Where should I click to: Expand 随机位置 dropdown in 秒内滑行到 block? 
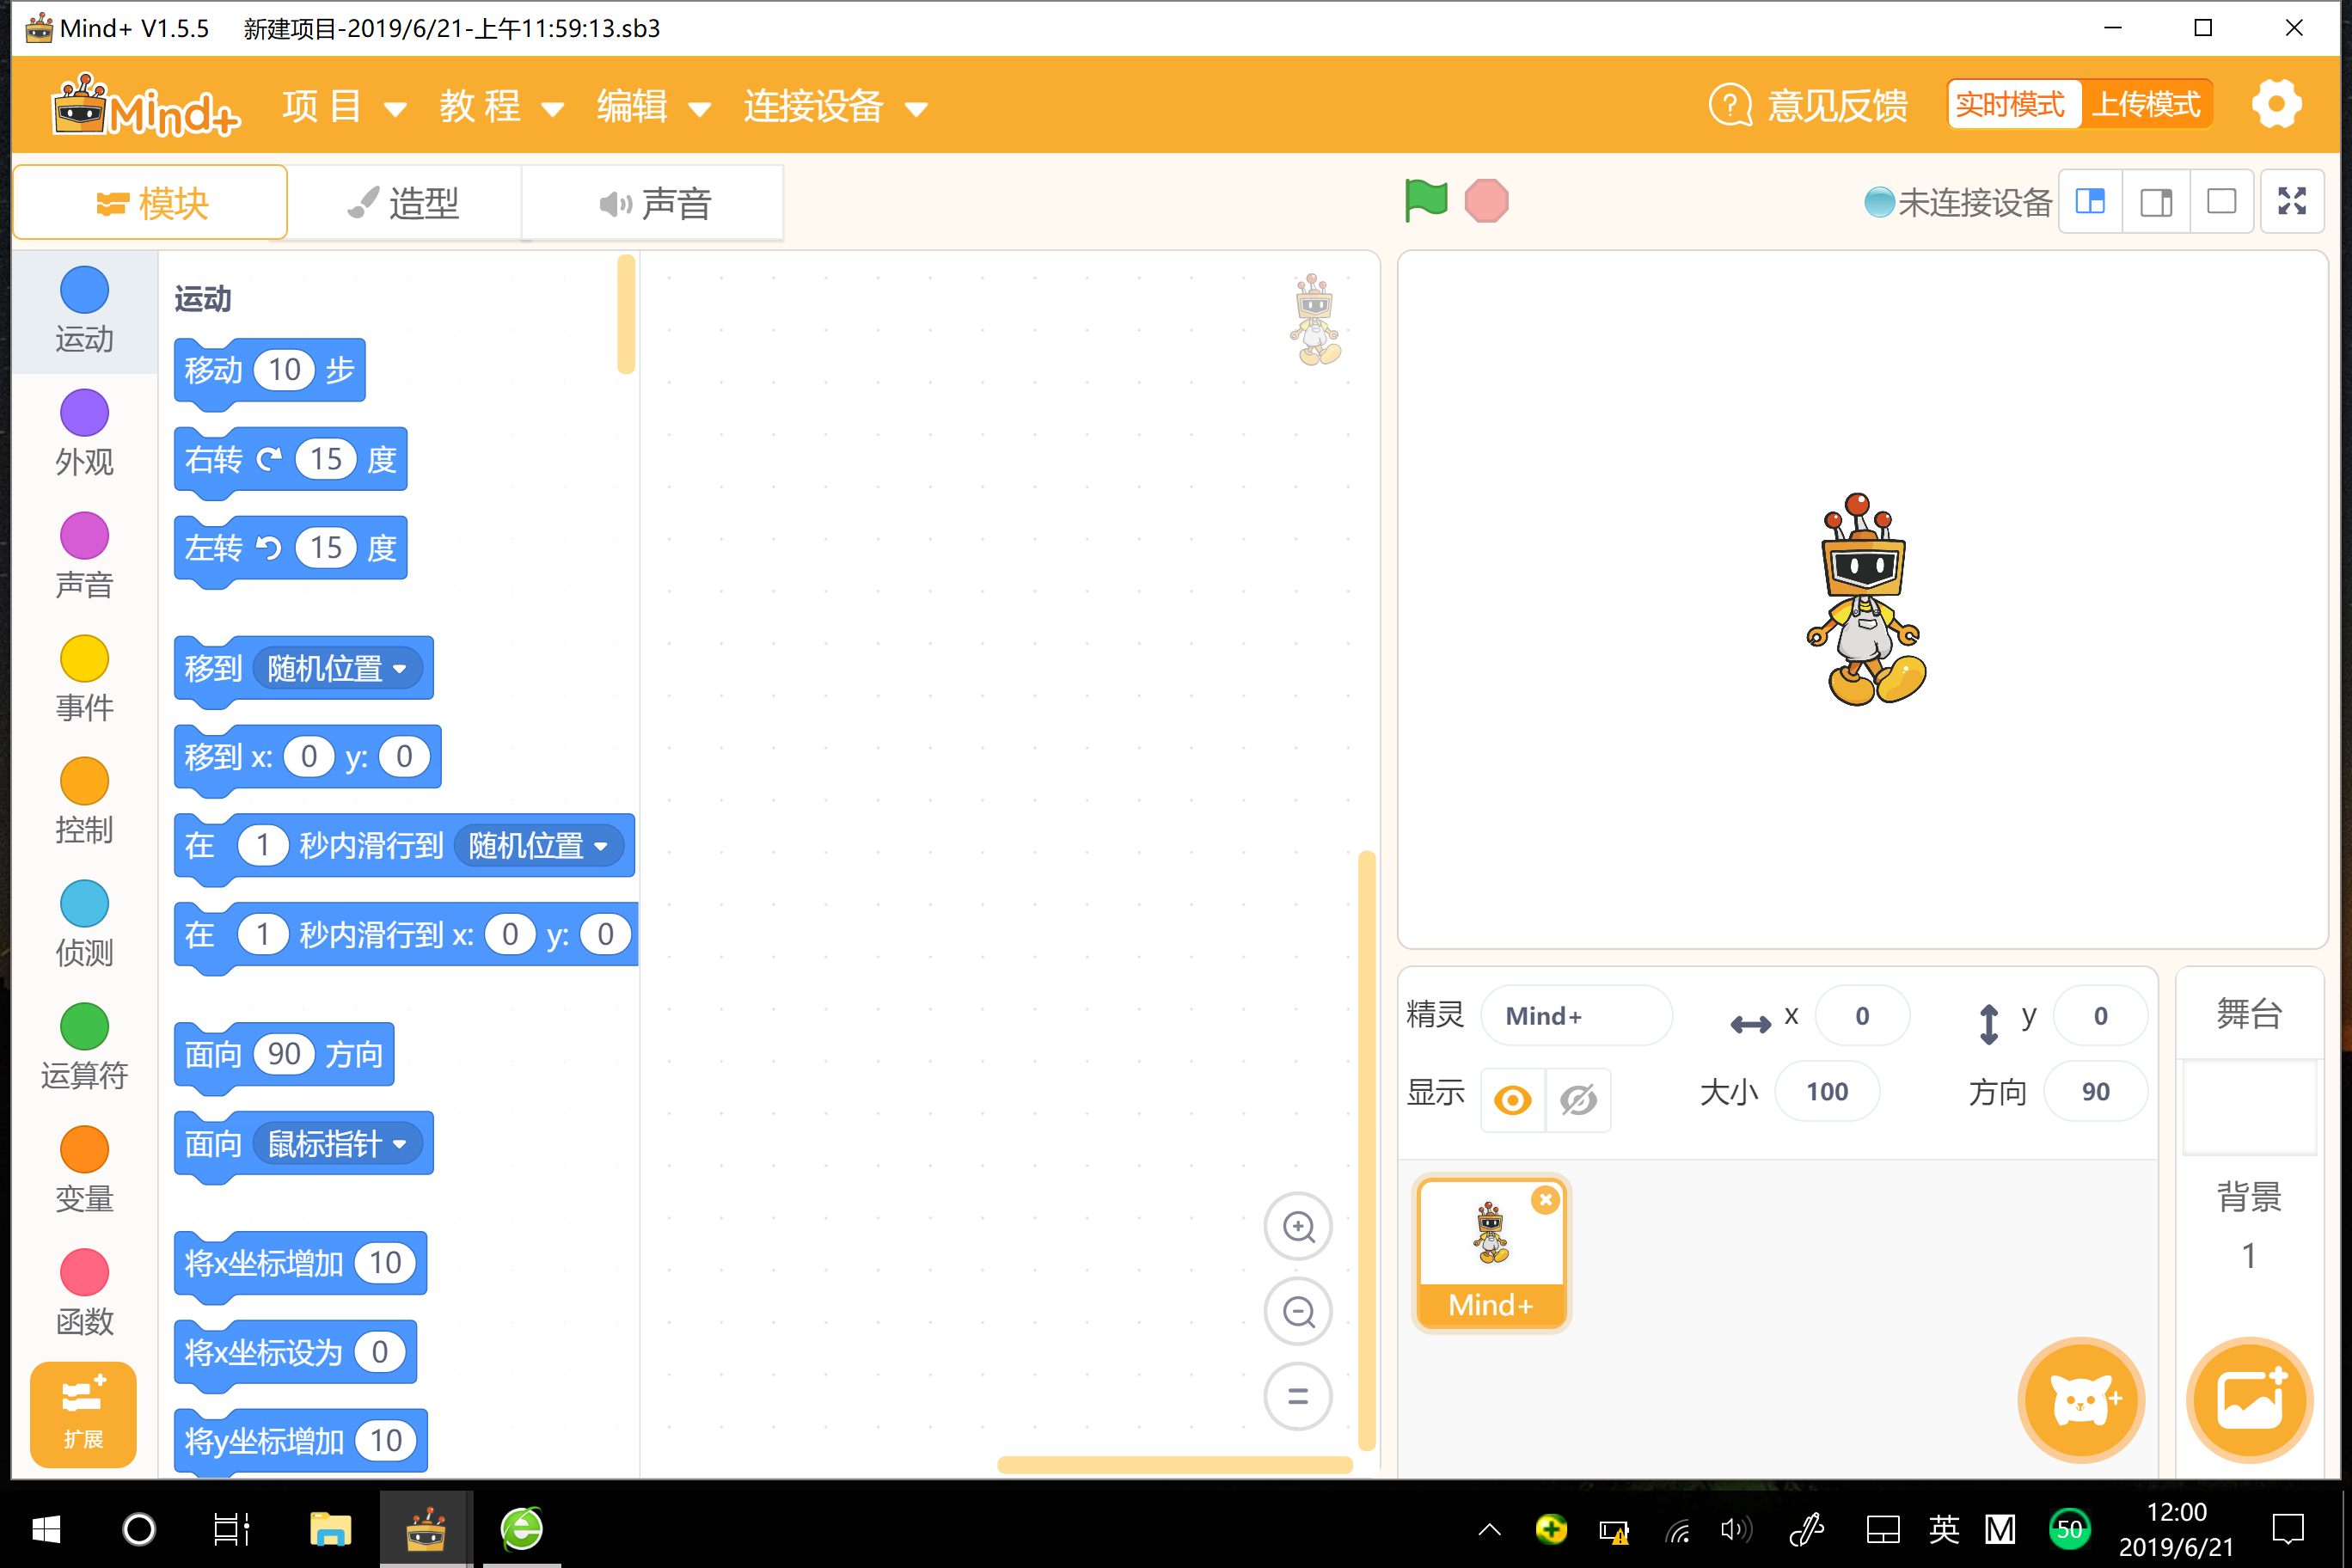(538, 846)
